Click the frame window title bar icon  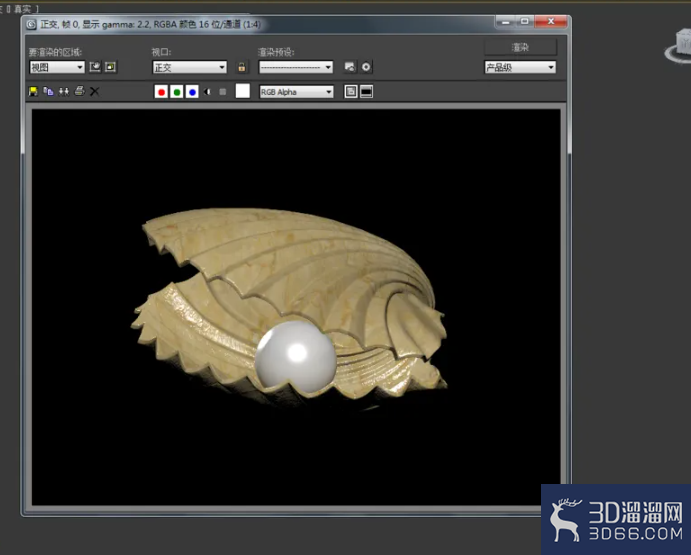pos(31,25)
